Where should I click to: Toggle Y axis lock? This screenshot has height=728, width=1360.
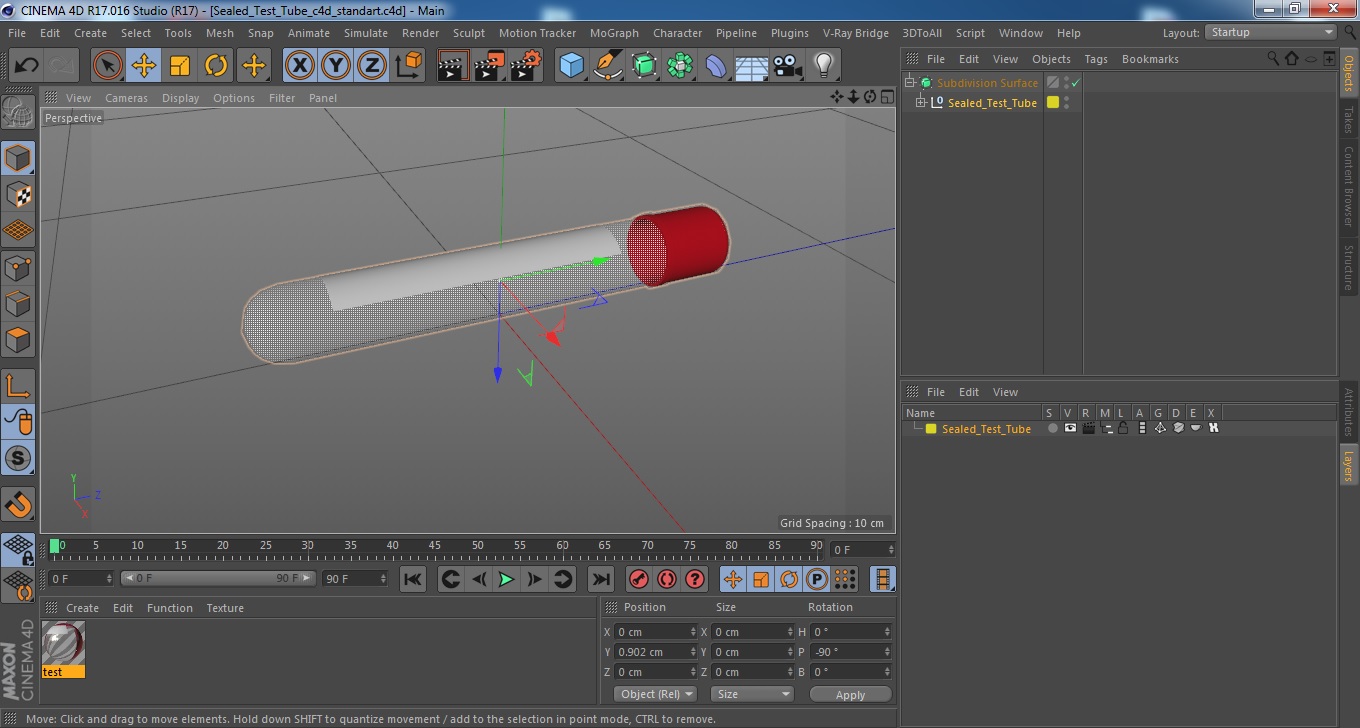(x=335, y=66)
